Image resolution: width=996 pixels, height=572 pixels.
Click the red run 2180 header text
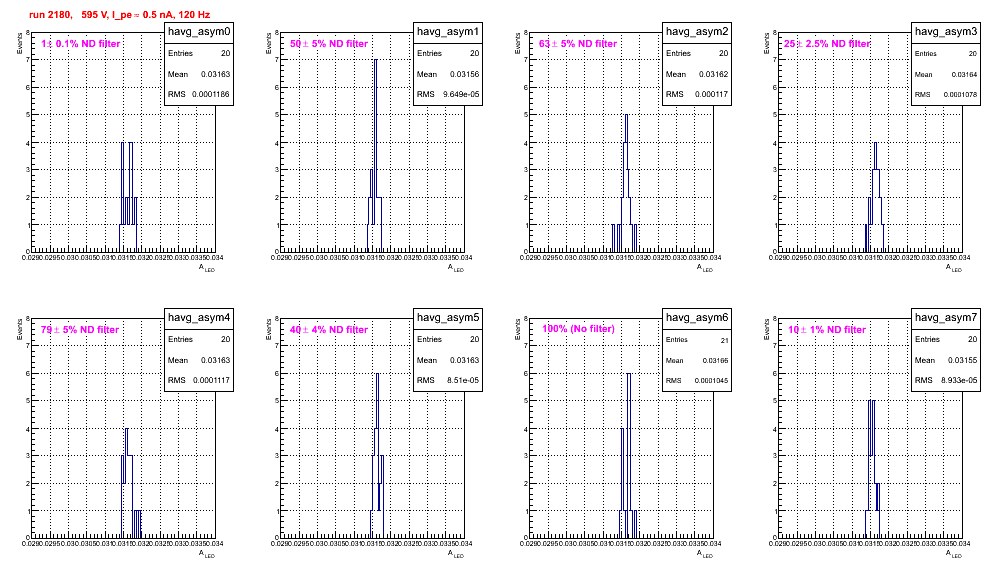tap(119, 15)
